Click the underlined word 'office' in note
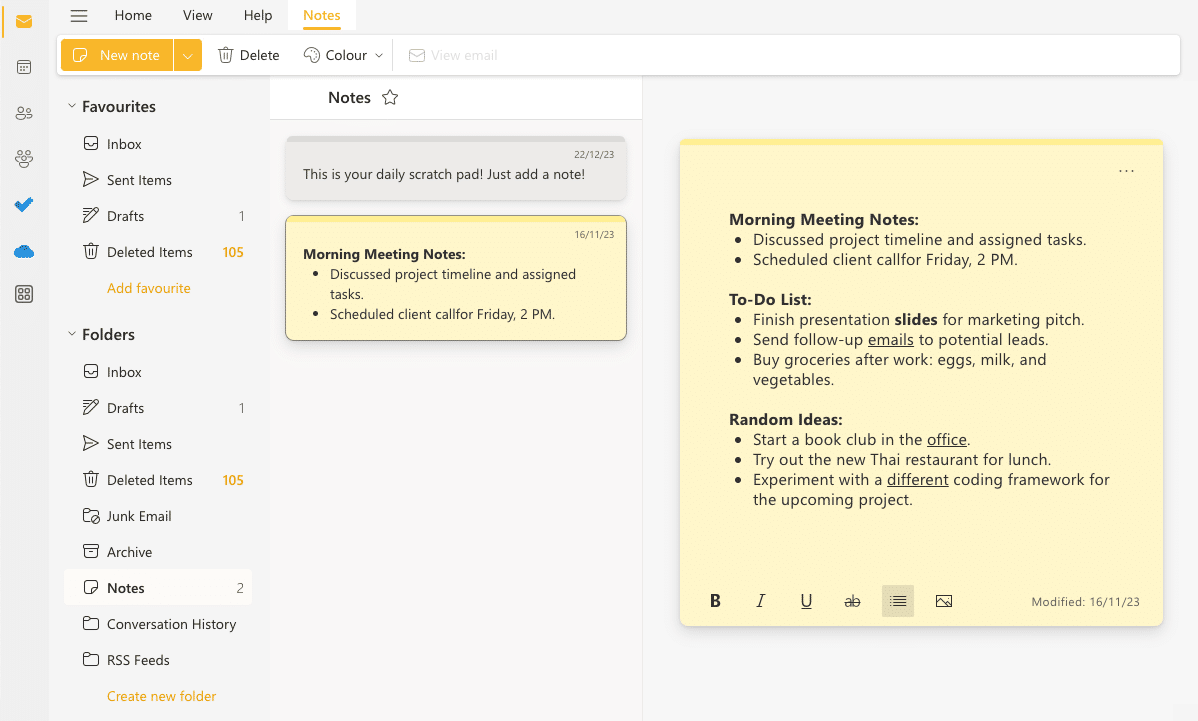Image resolution: width=1198 pixels, height=721 pixels. (x=947, y=440)
